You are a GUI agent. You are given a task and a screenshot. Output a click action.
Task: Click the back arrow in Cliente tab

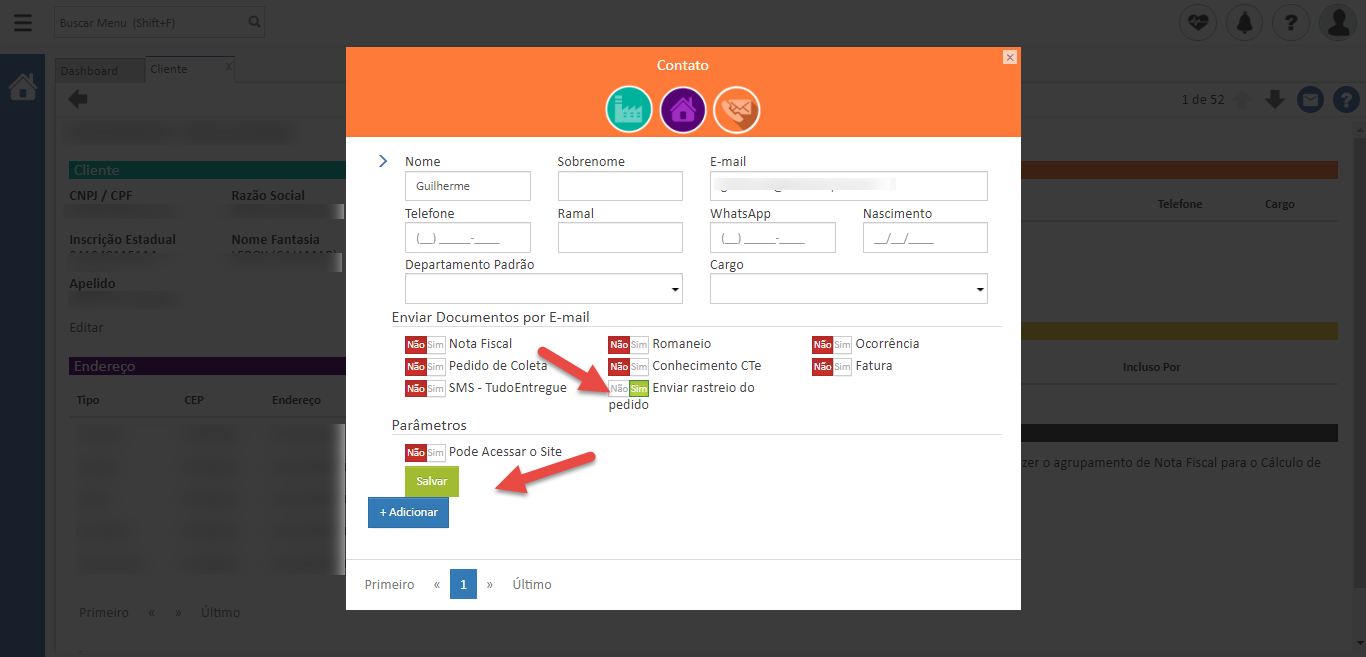pyautogui.click(x=78, y=99)
